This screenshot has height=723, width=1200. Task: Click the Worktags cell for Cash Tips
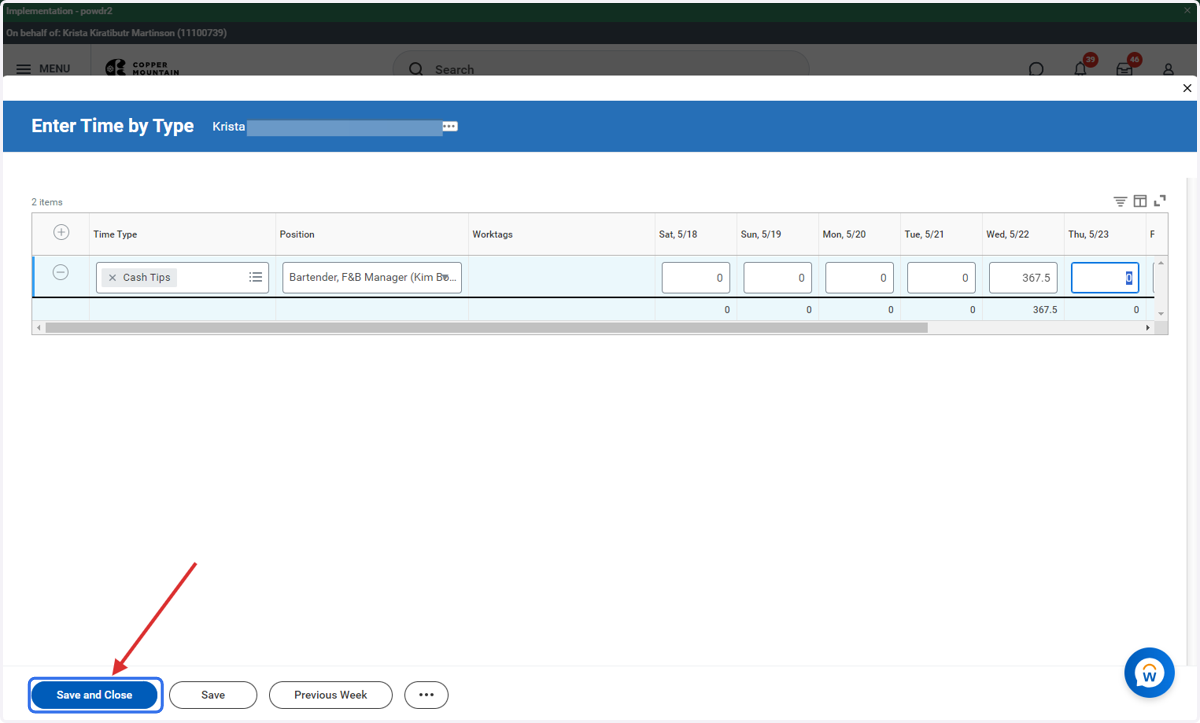561,277
